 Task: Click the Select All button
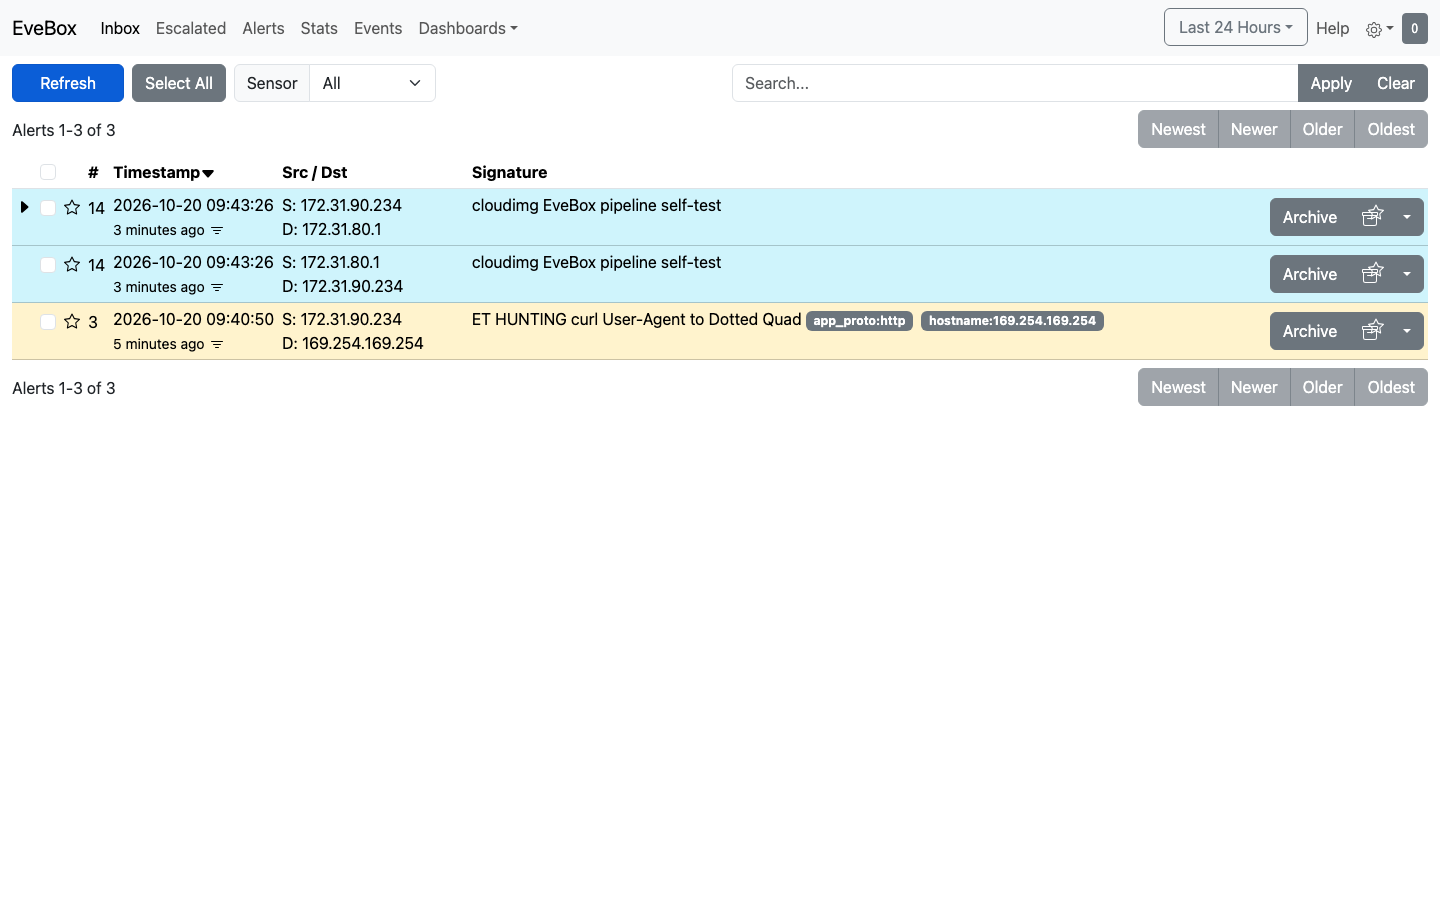(x=179, y=83)
